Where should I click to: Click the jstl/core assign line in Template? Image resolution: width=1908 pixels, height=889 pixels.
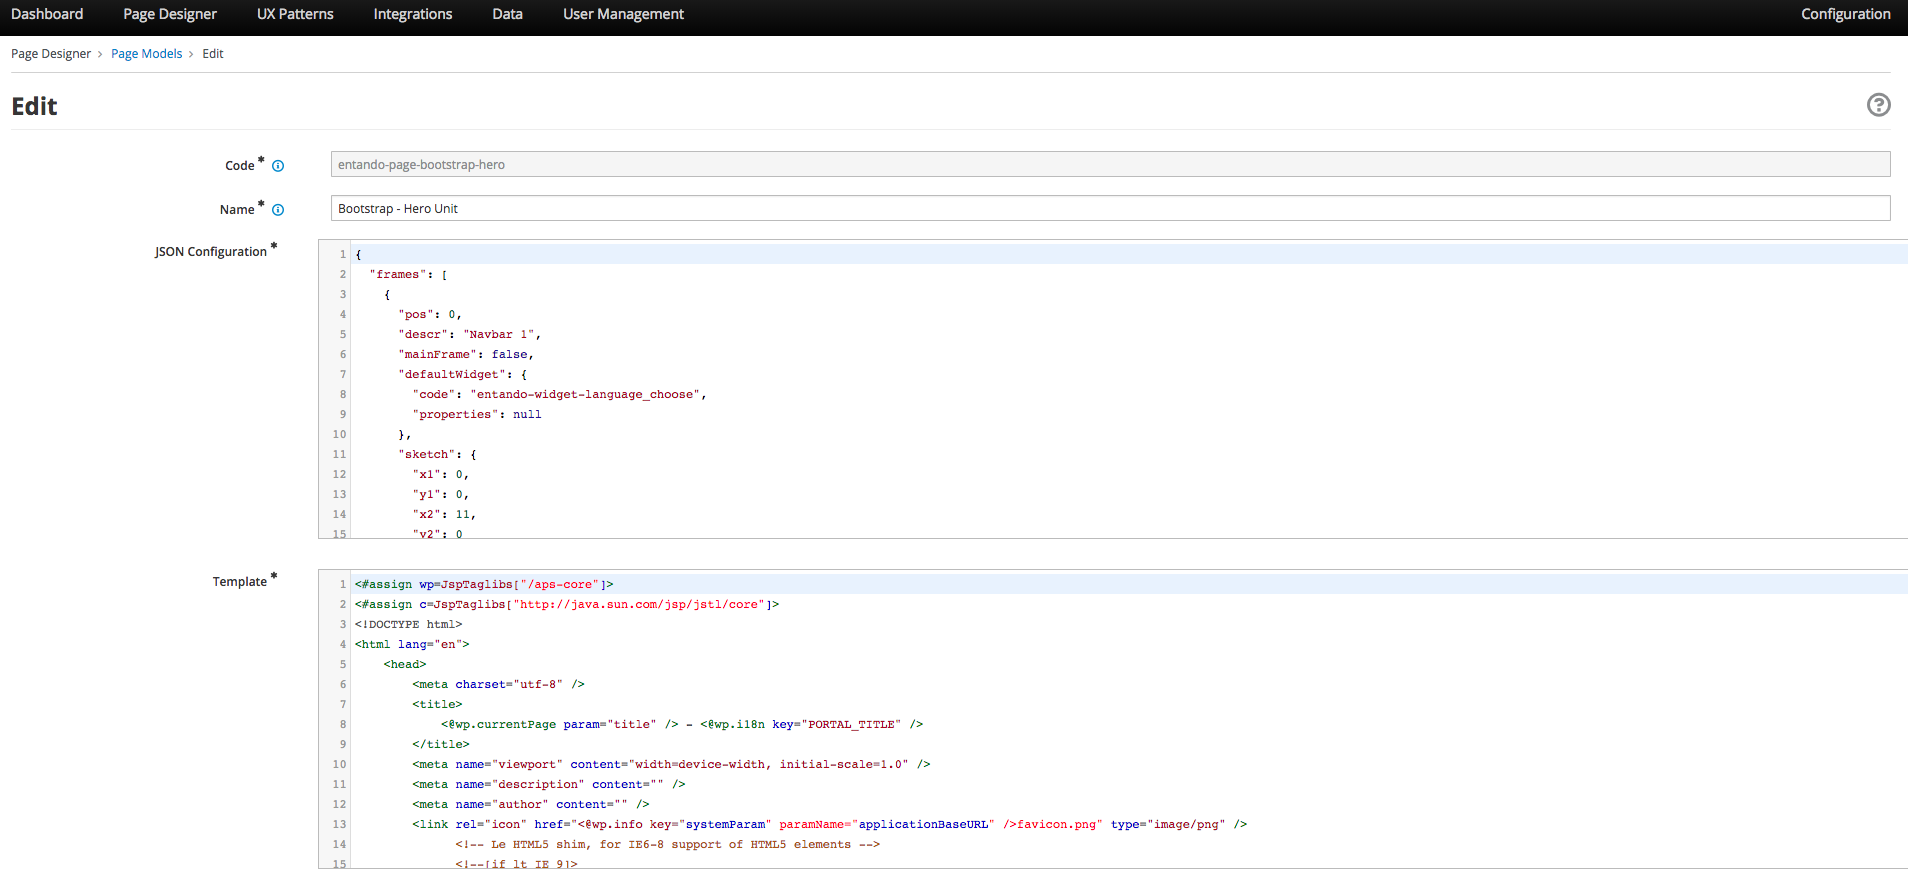click(x=567, y=604)
